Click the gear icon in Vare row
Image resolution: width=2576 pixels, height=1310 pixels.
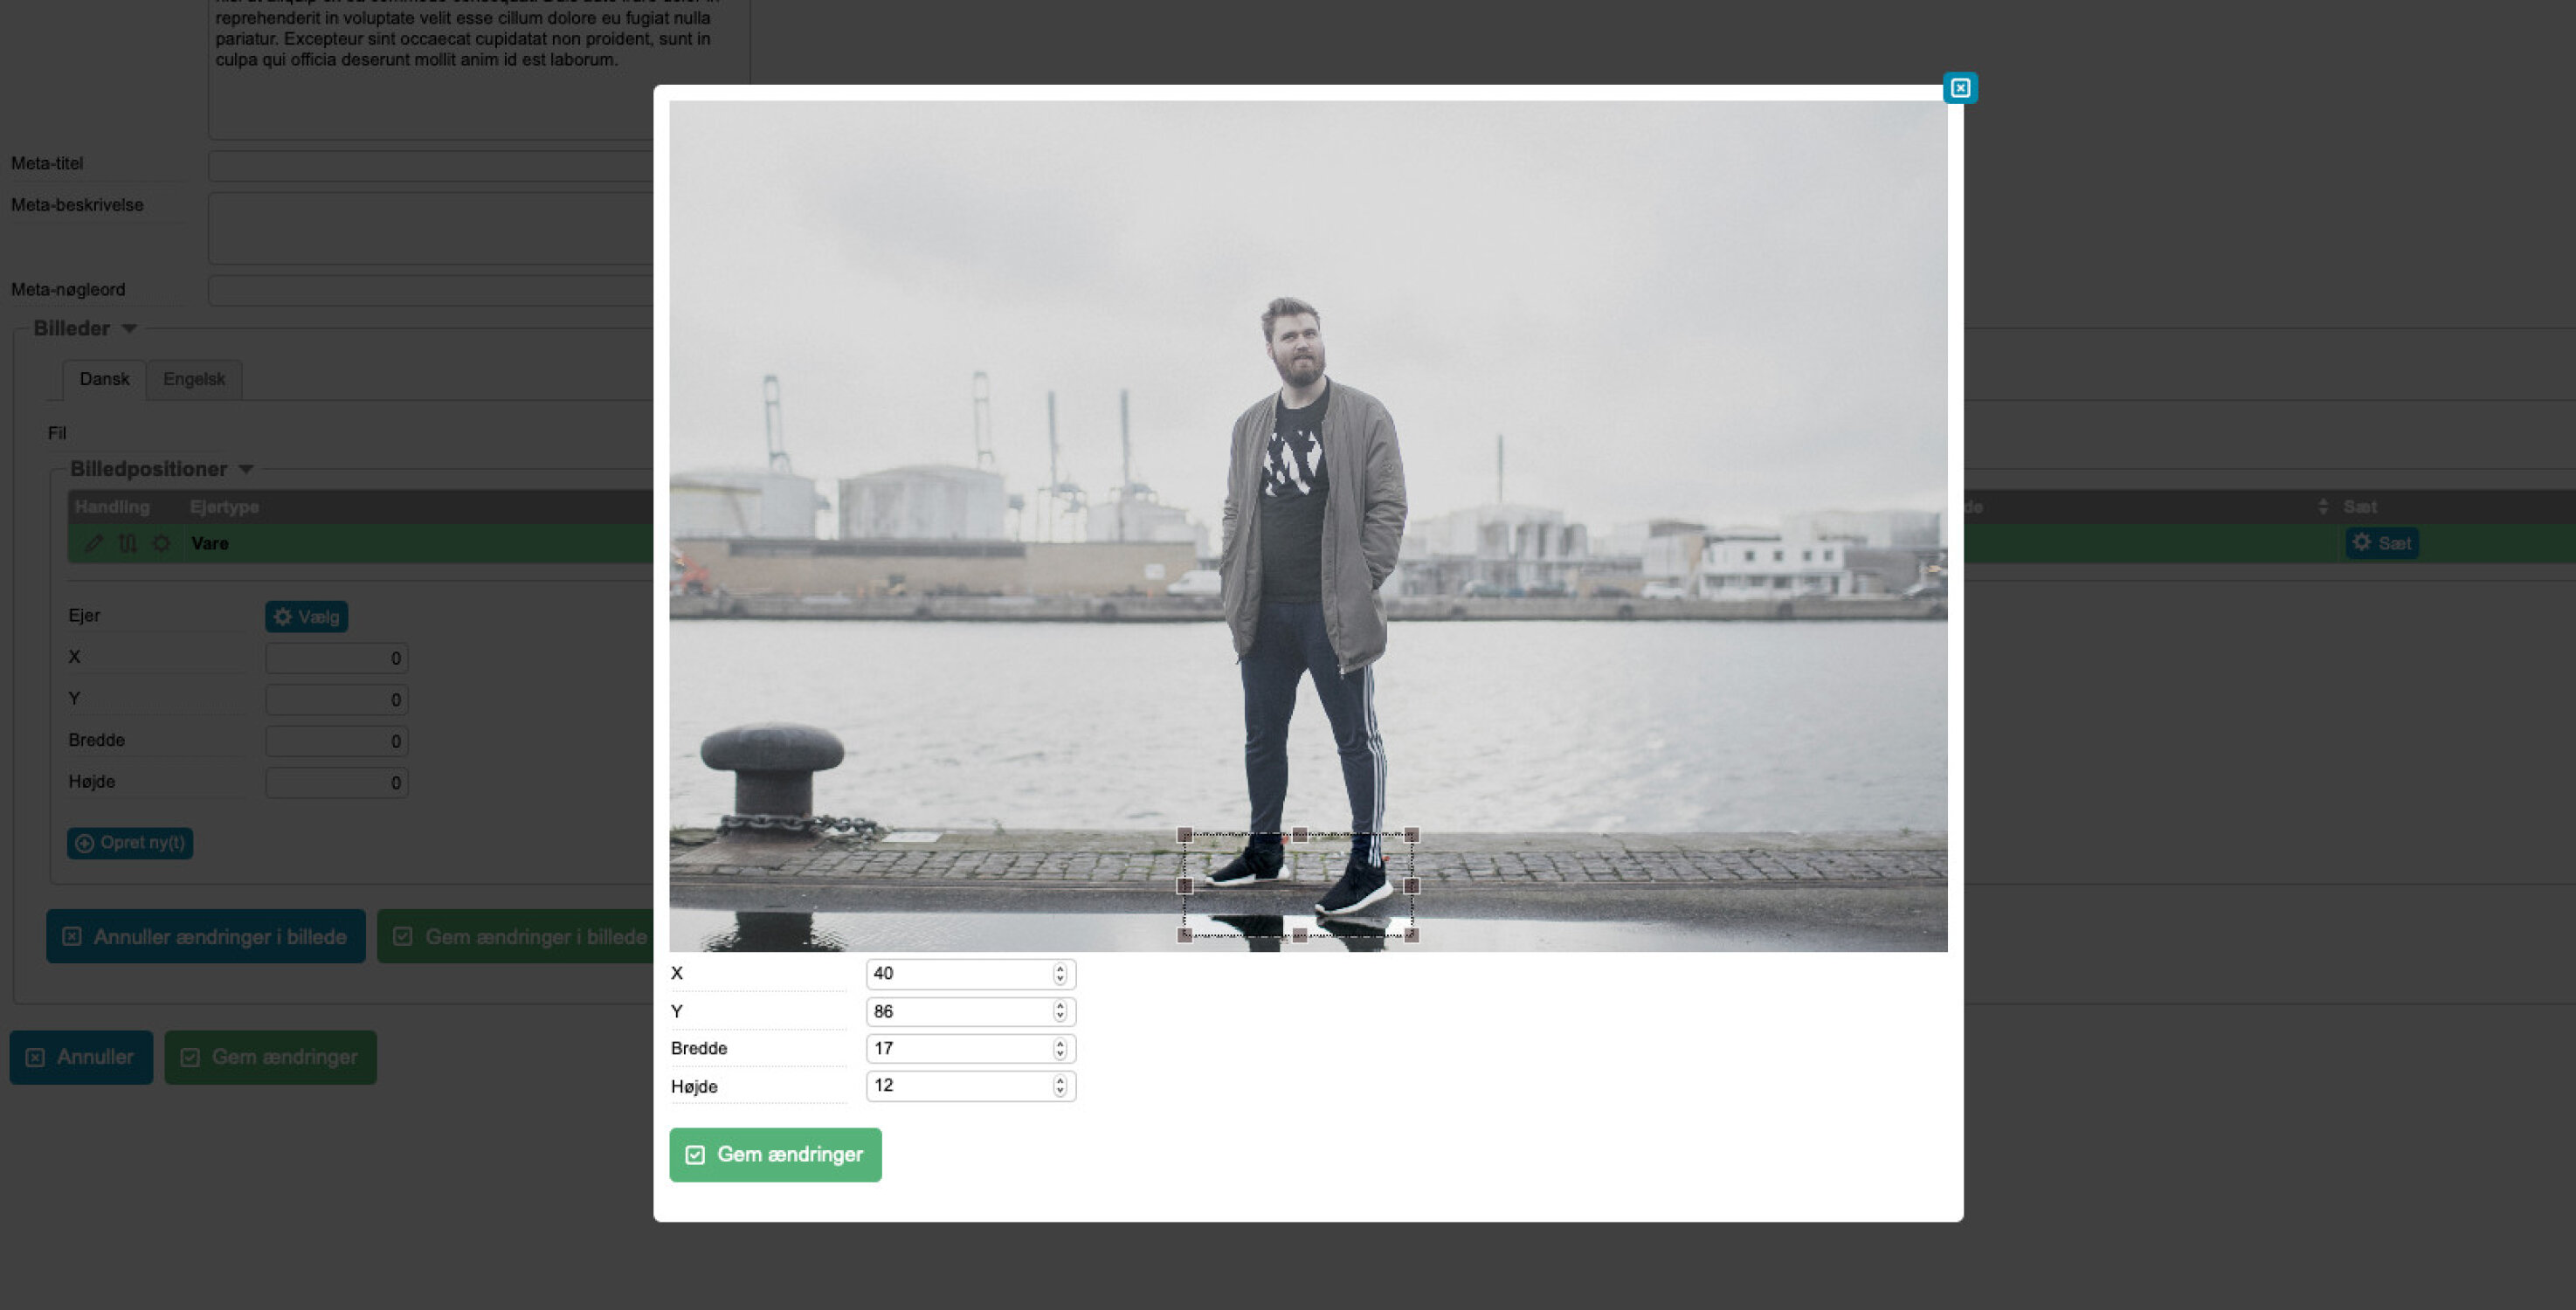pyautogui.click(x=161, y=543)
